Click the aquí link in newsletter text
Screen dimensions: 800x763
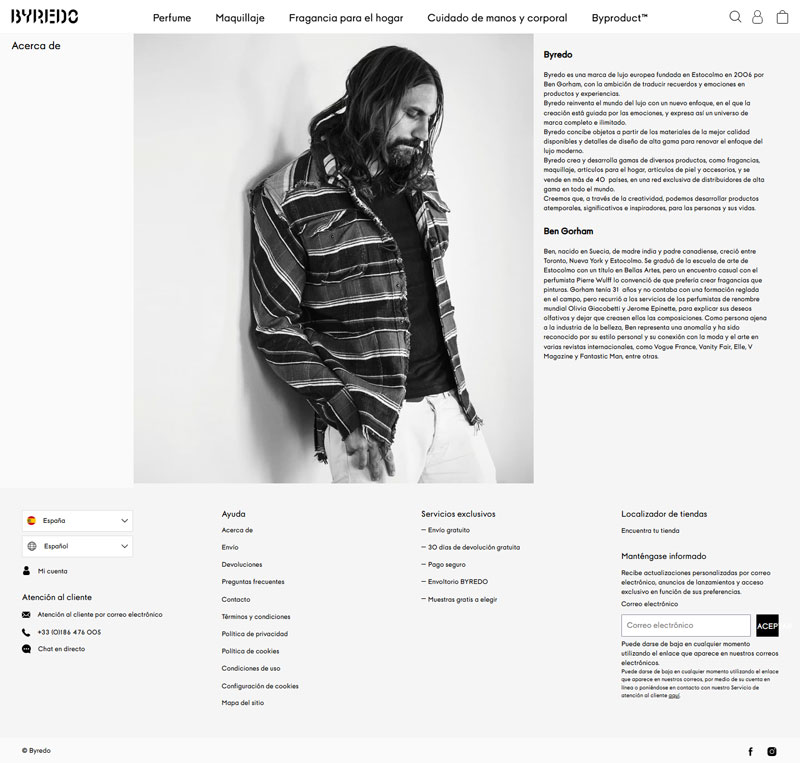pyautogui.click(x=674, y=695)
